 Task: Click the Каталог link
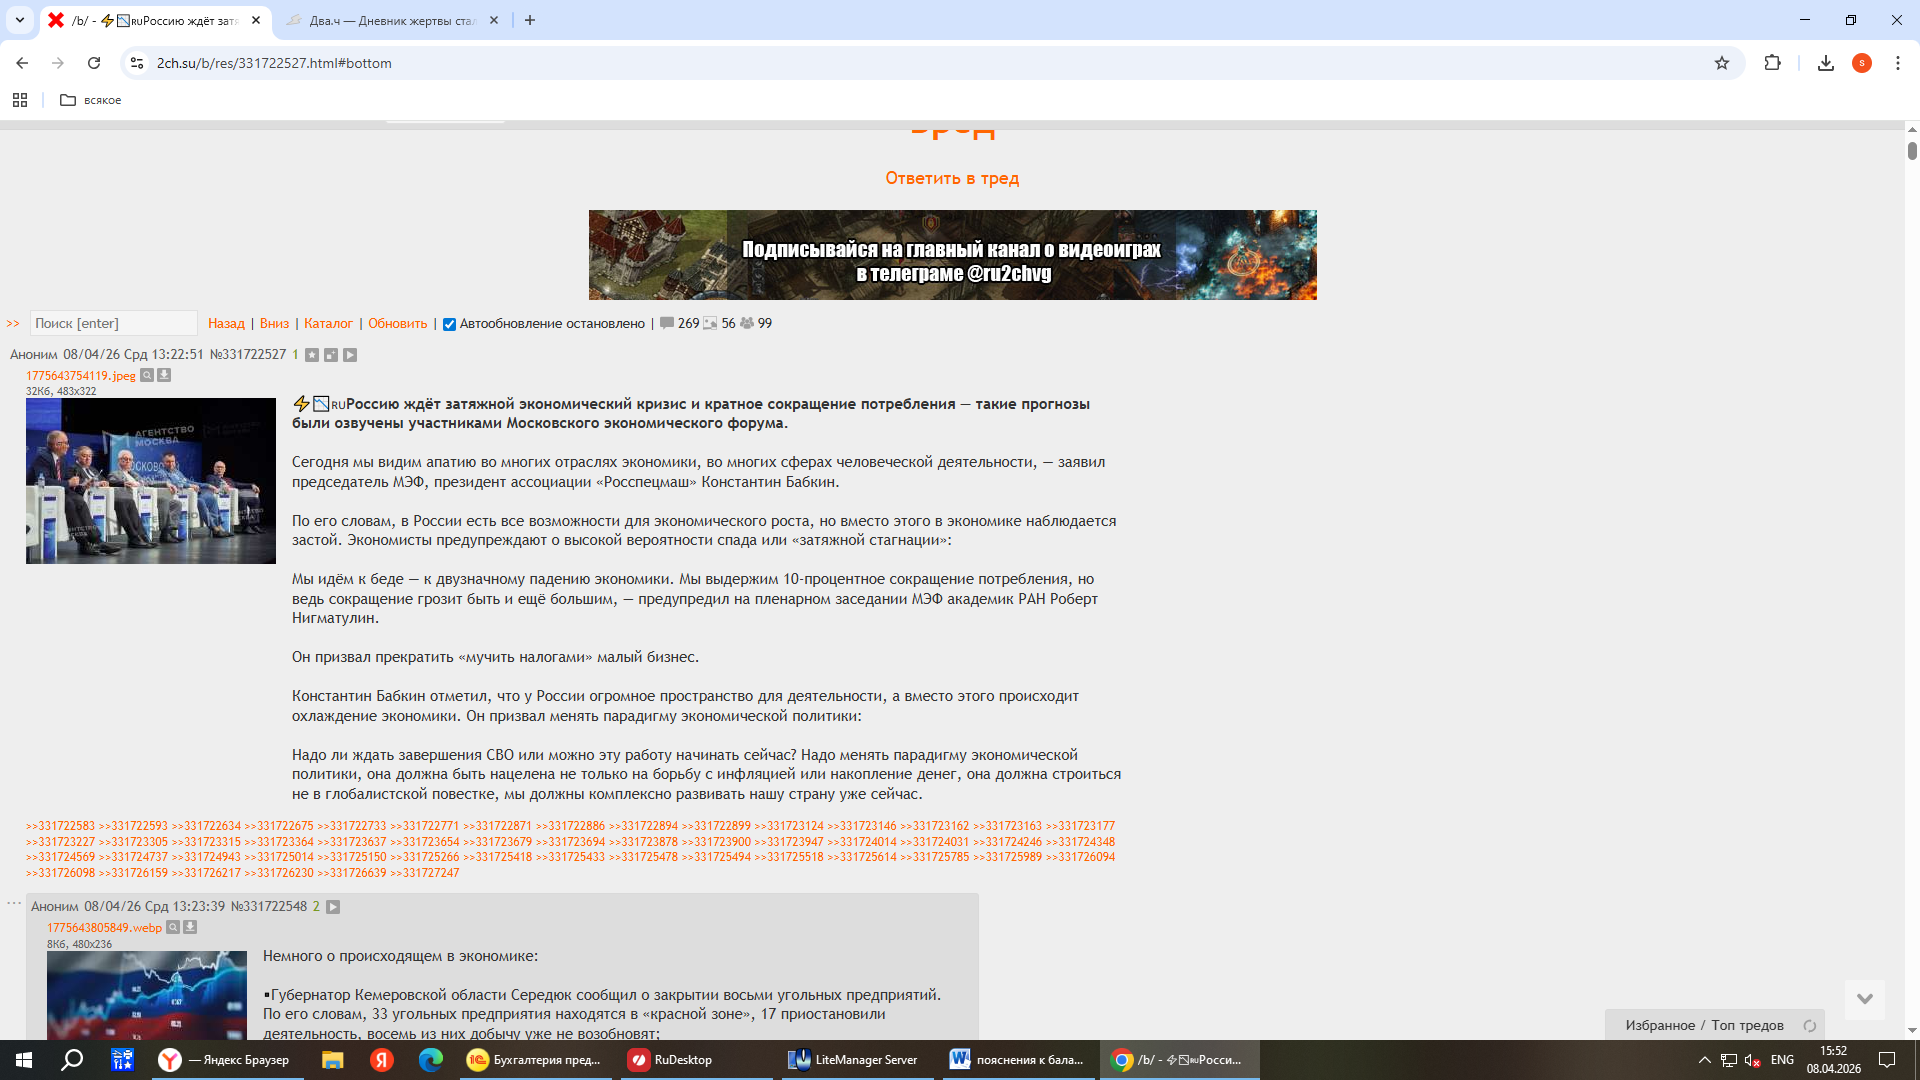[x=328, y=324]
